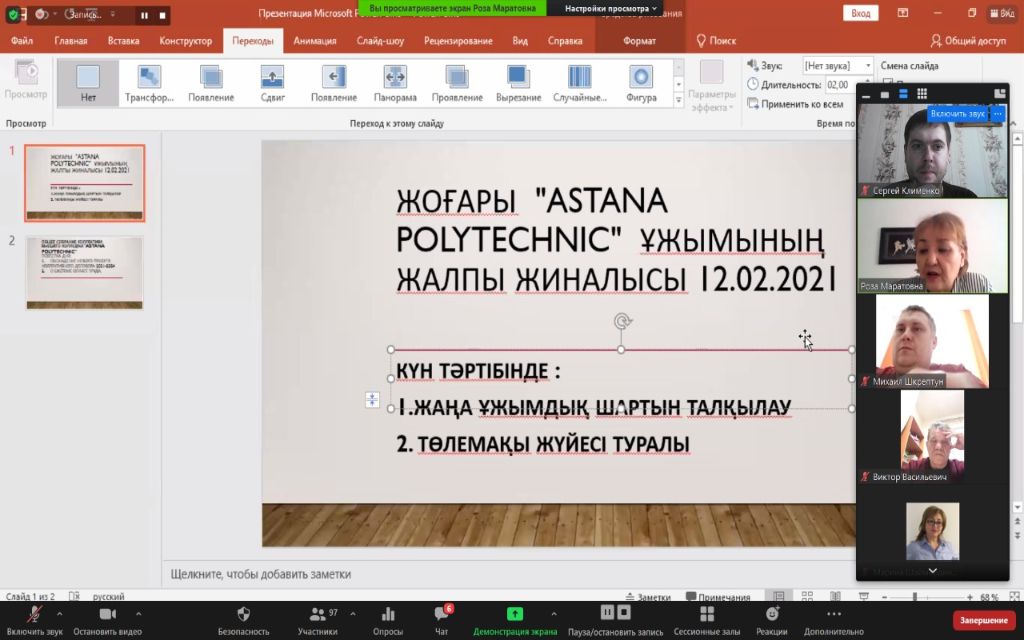Image resolution: width=1024 pixels, height=640 pixels.
Task: Apply the Панорама transition
Action: [x=395, y=83]
